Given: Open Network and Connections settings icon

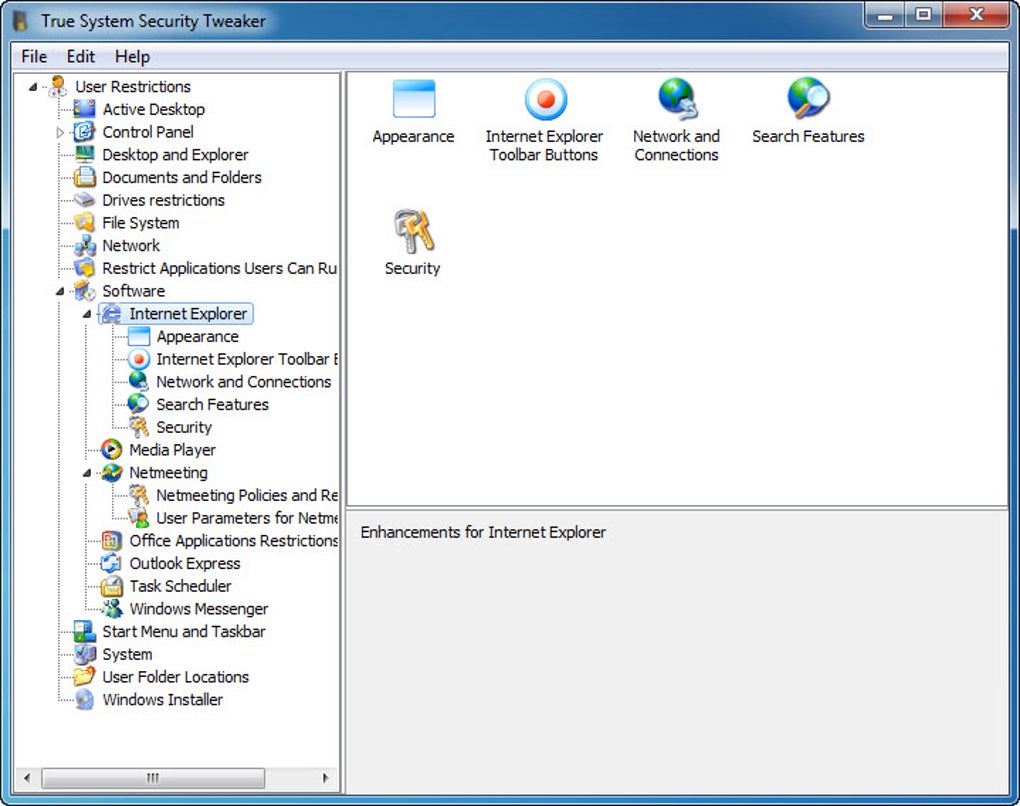Looking at the screenshot, I should coord(675,99).
